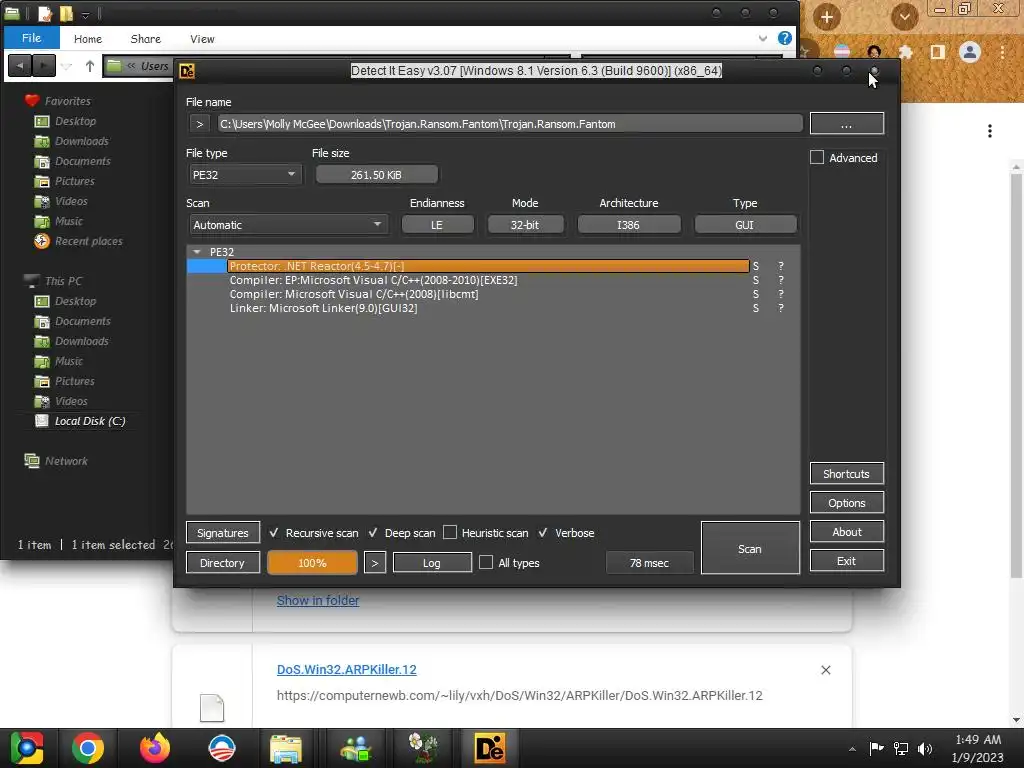Viewport: 1024px width, 768px height.
Task: Click the > button beside file path
Action: click(x=199, y=123)
